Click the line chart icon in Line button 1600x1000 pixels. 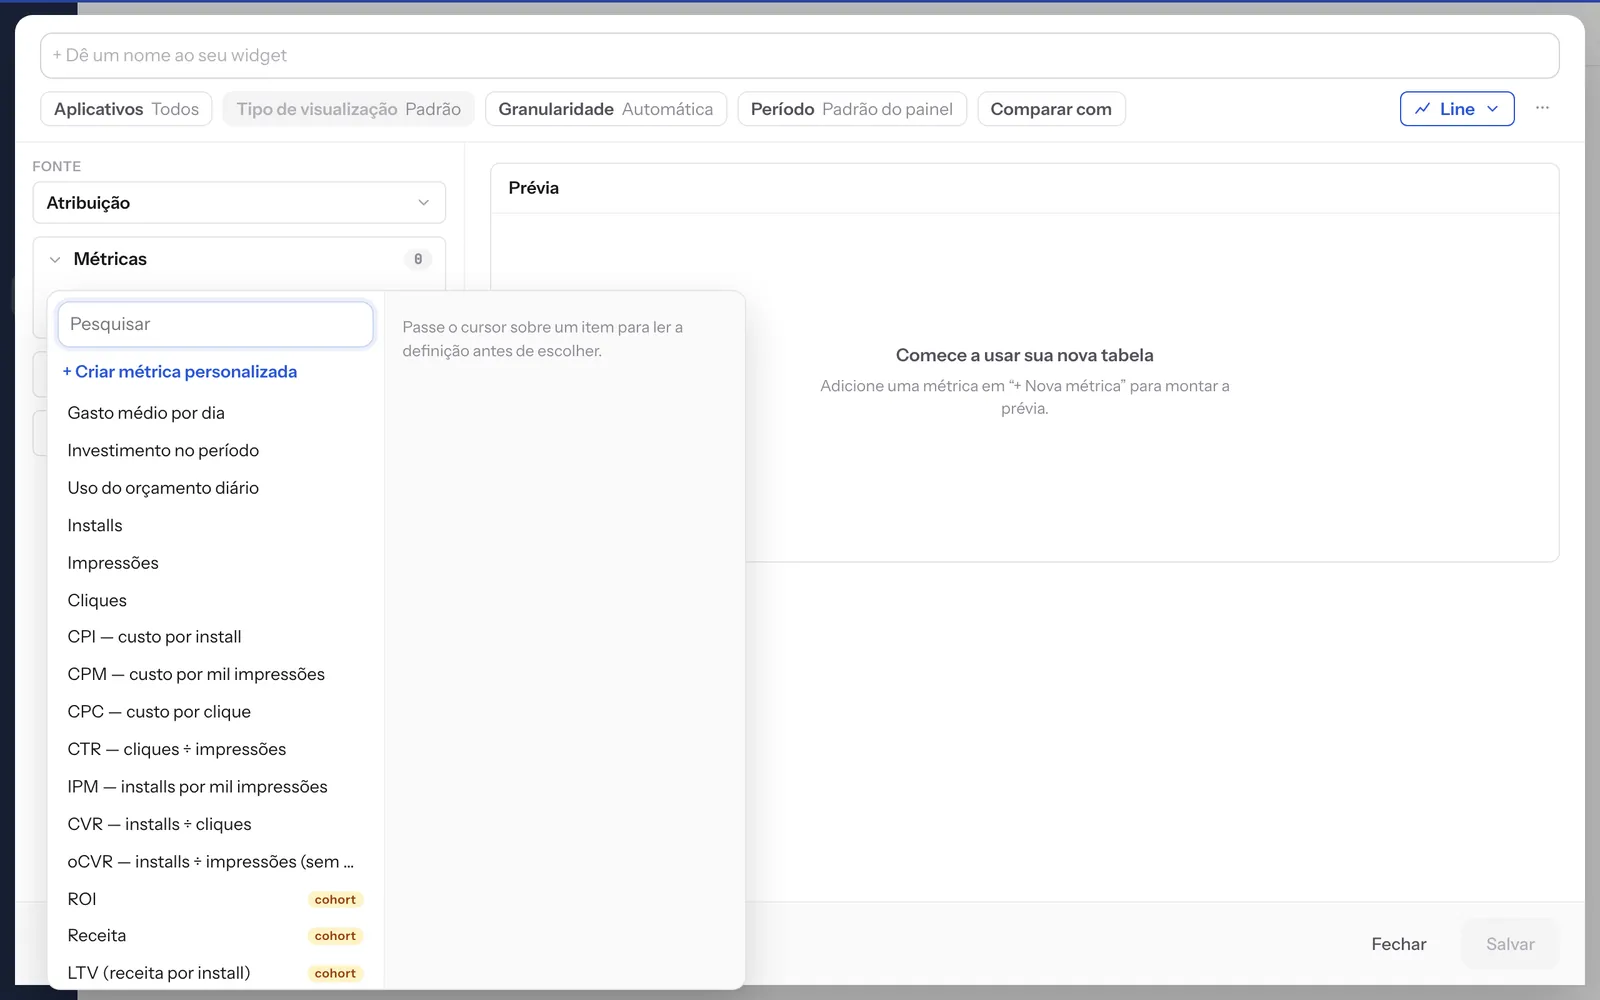[x=1422, y=109]
